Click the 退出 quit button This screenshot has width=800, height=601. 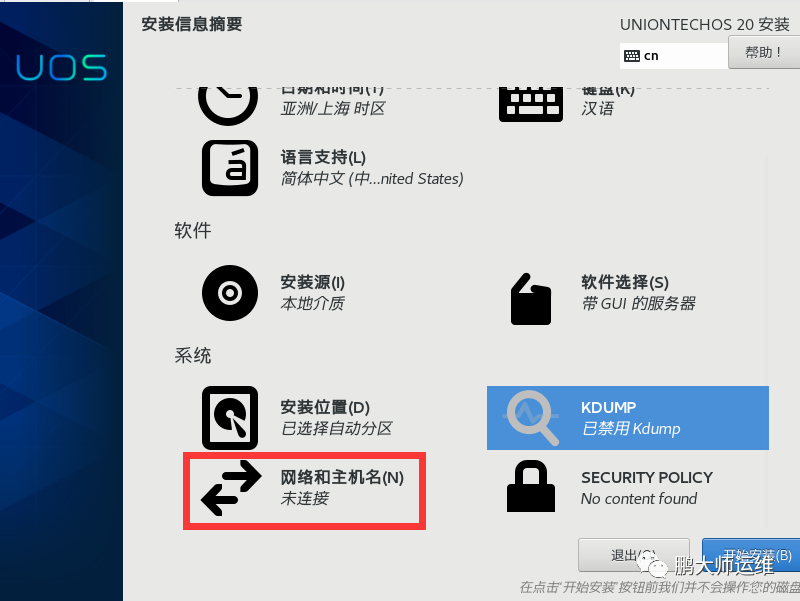tap(634, 555)
